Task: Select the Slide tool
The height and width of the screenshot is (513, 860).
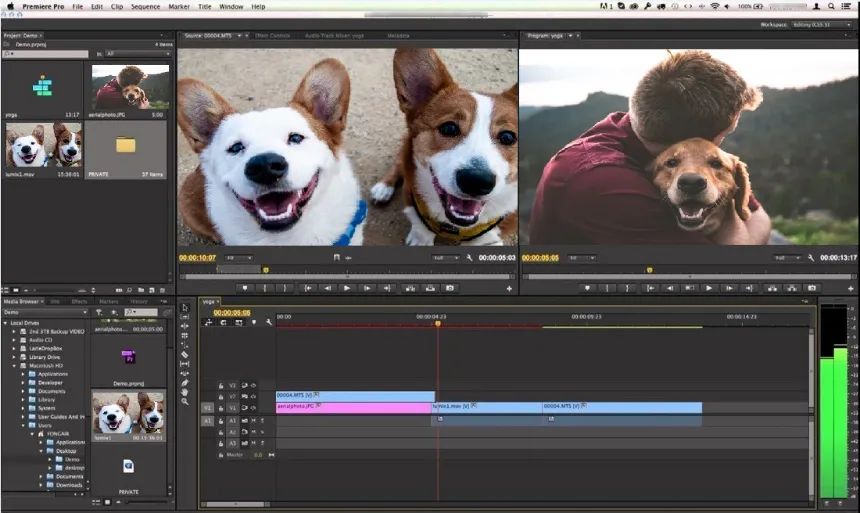Action: pyautogui.click(x=185, y=373)
